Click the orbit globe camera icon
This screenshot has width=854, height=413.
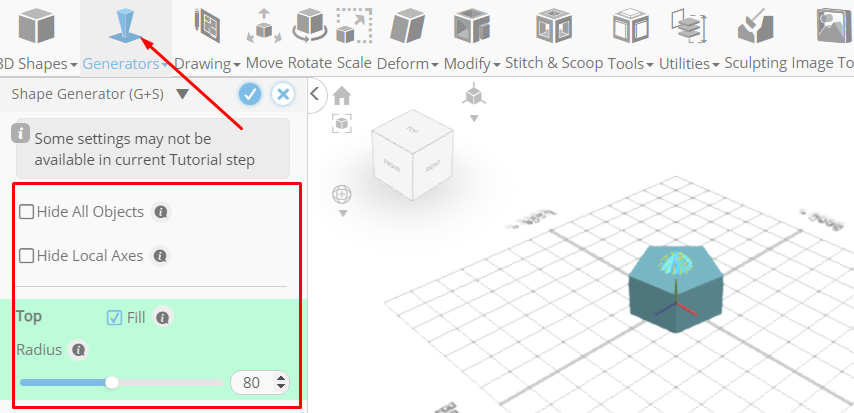pyautogui.click(x=341, y=195)
